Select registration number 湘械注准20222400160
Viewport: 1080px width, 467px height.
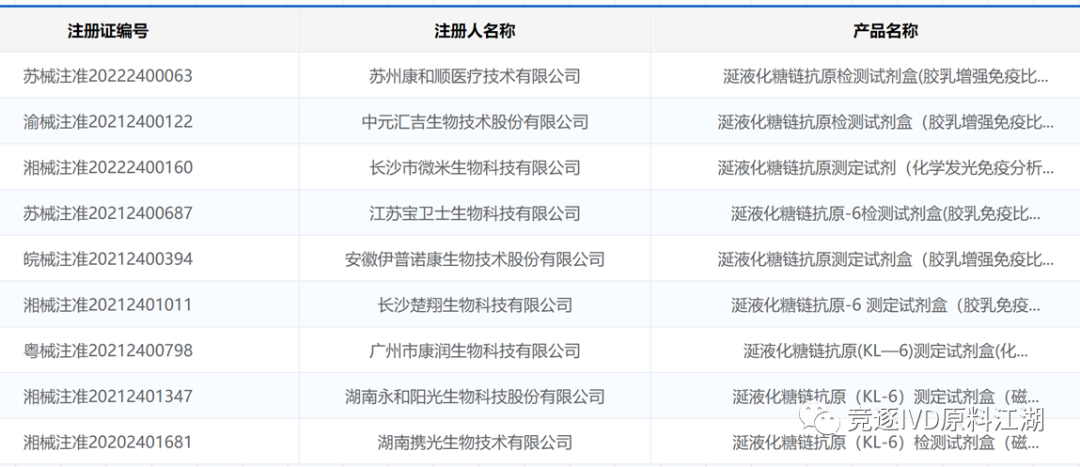point(108,168)
